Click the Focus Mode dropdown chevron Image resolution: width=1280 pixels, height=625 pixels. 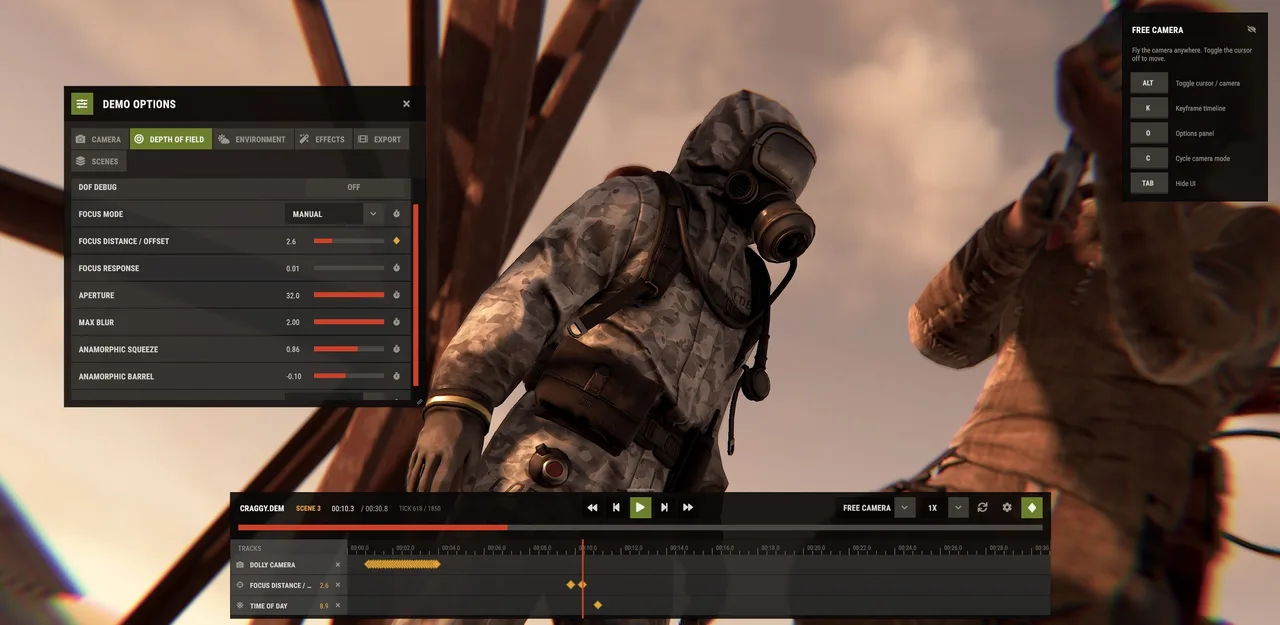click(x=373, y=214)
